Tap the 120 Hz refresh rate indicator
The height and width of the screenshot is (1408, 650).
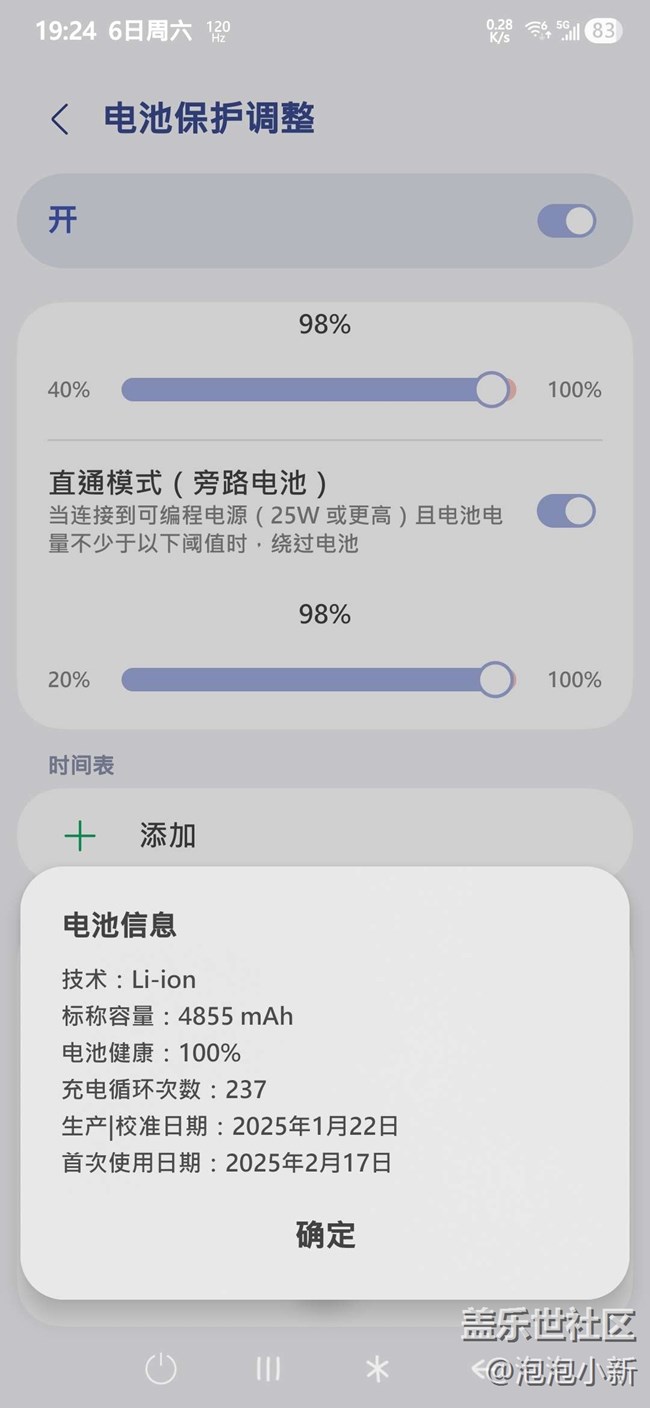pyautogui.click(x=219, y=31)
